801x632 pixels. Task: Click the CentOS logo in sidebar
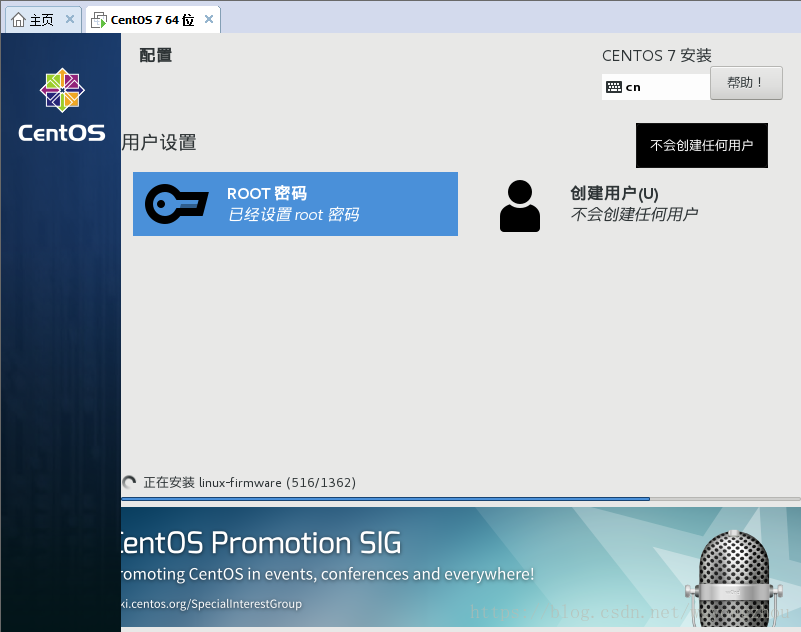coord(62,105)
